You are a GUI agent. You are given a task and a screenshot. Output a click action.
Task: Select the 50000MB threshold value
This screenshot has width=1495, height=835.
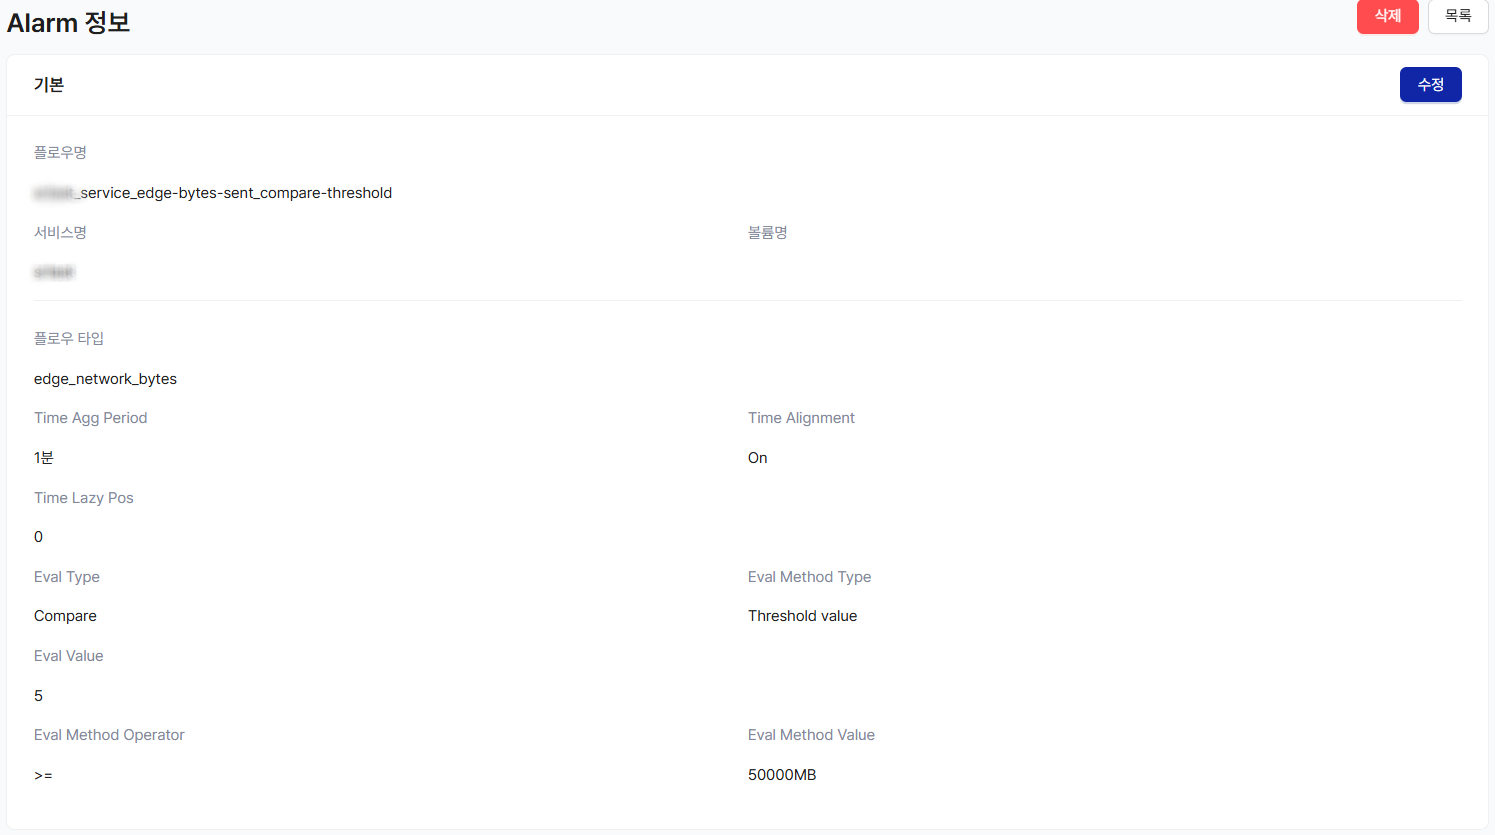(782, 775)
